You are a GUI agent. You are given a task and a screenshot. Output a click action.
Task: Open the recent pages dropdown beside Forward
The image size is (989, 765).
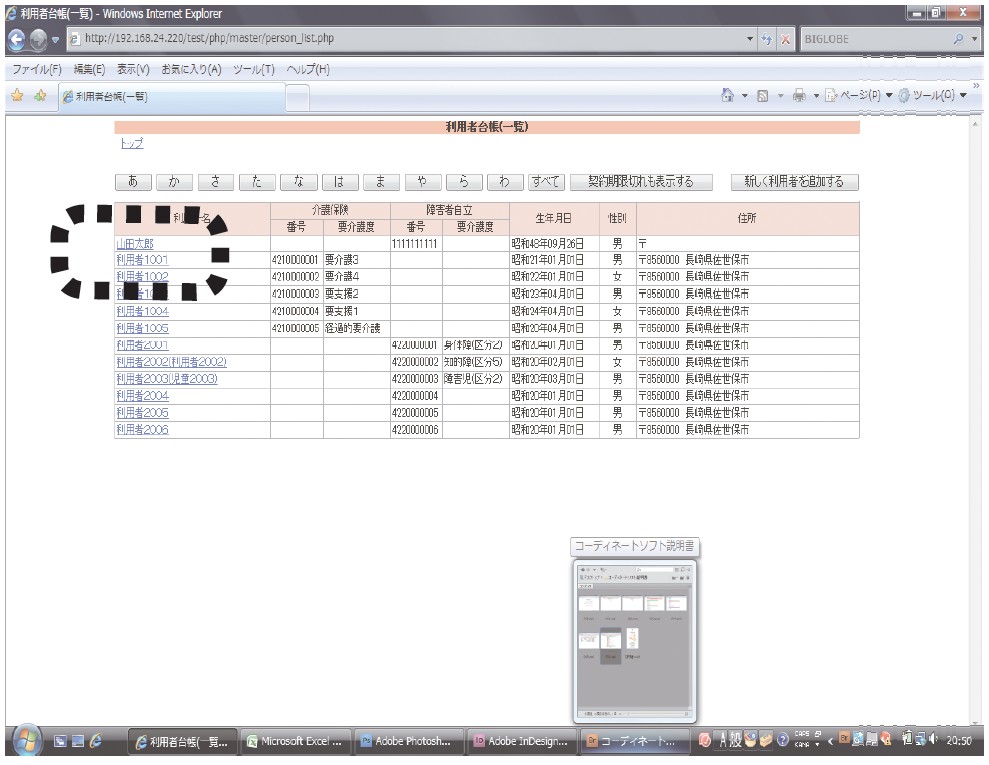pyautogui.click(x=56, y=40)
